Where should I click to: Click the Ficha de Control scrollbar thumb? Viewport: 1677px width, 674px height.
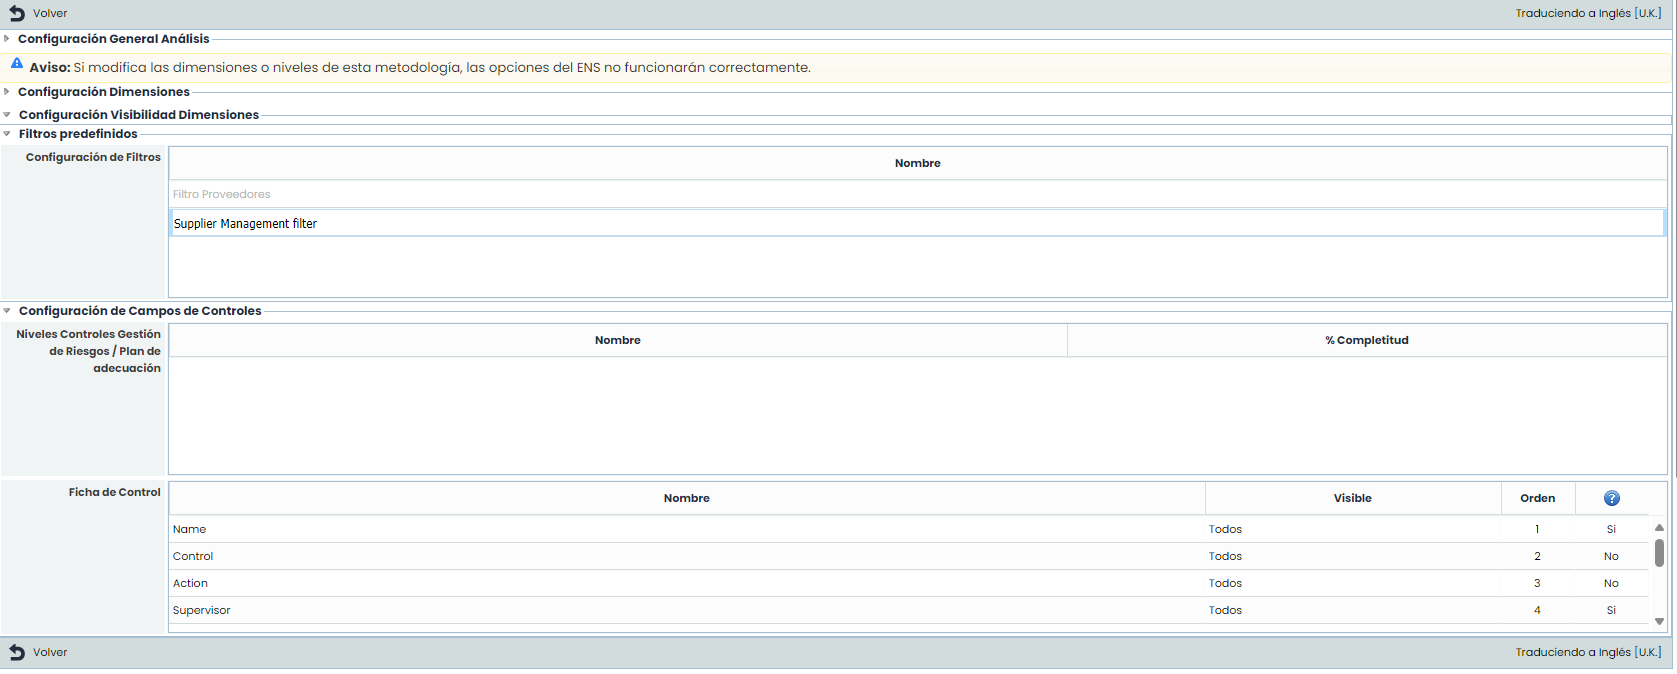(x=1659, y=553)
